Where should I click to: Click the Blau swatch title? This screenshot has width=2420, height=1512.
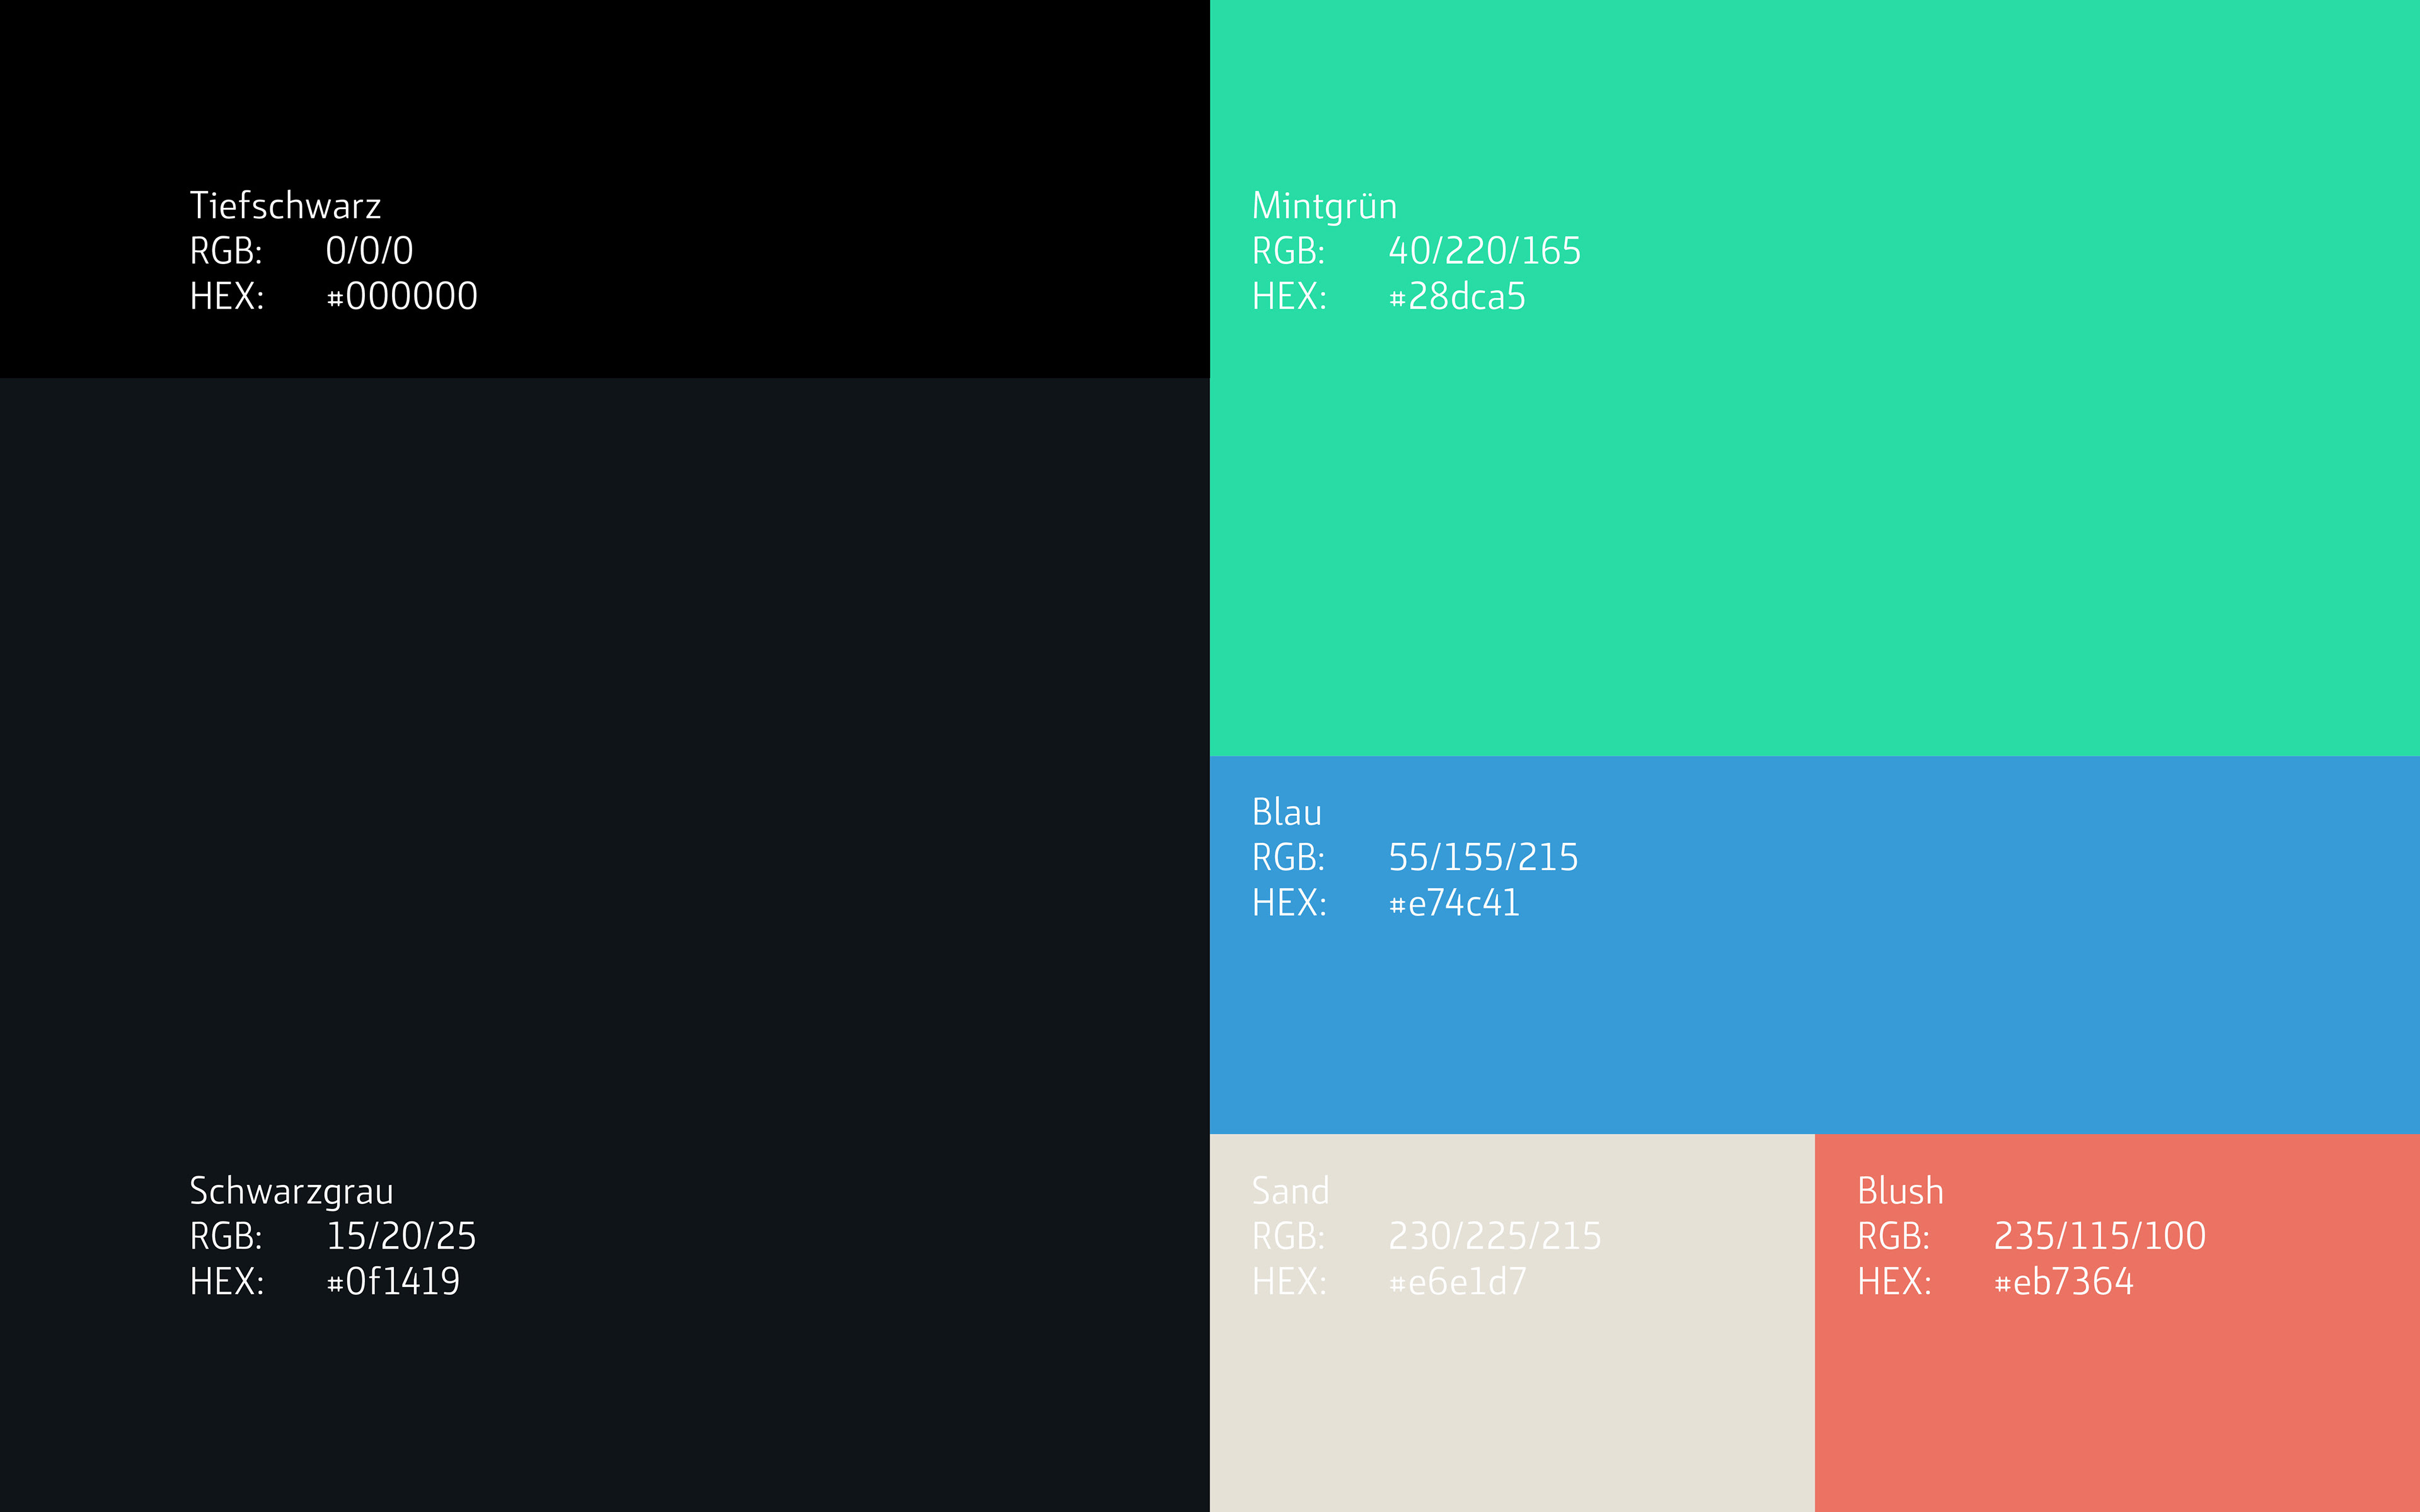[x=1286, y=812]
